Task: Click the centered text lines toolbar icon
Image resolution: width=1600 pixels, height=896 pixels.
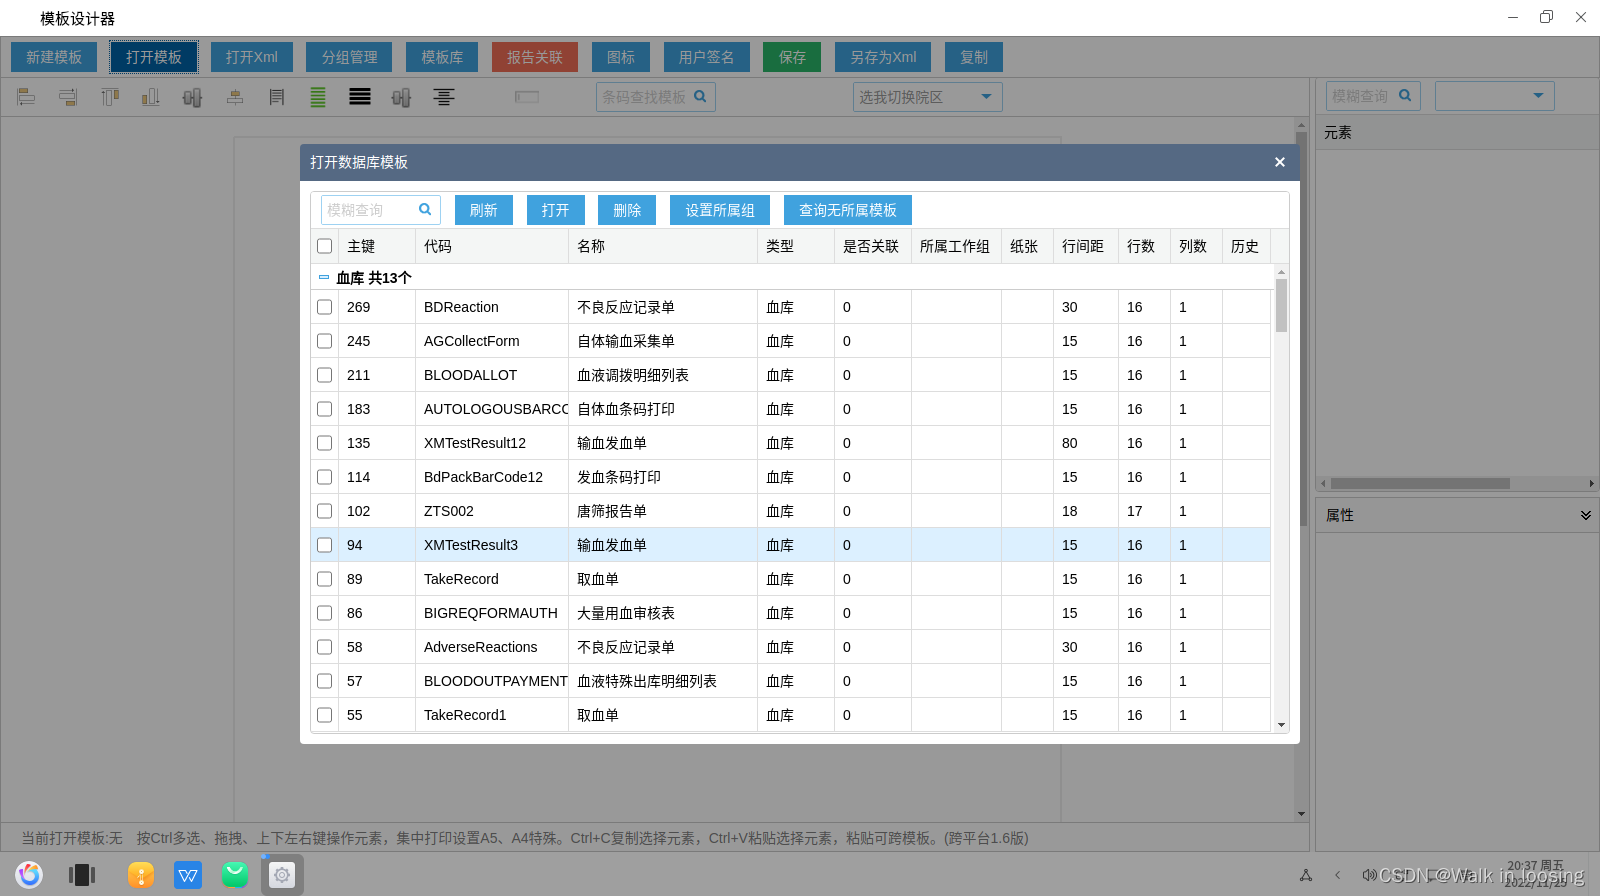Action: click(x=444, y=97)
